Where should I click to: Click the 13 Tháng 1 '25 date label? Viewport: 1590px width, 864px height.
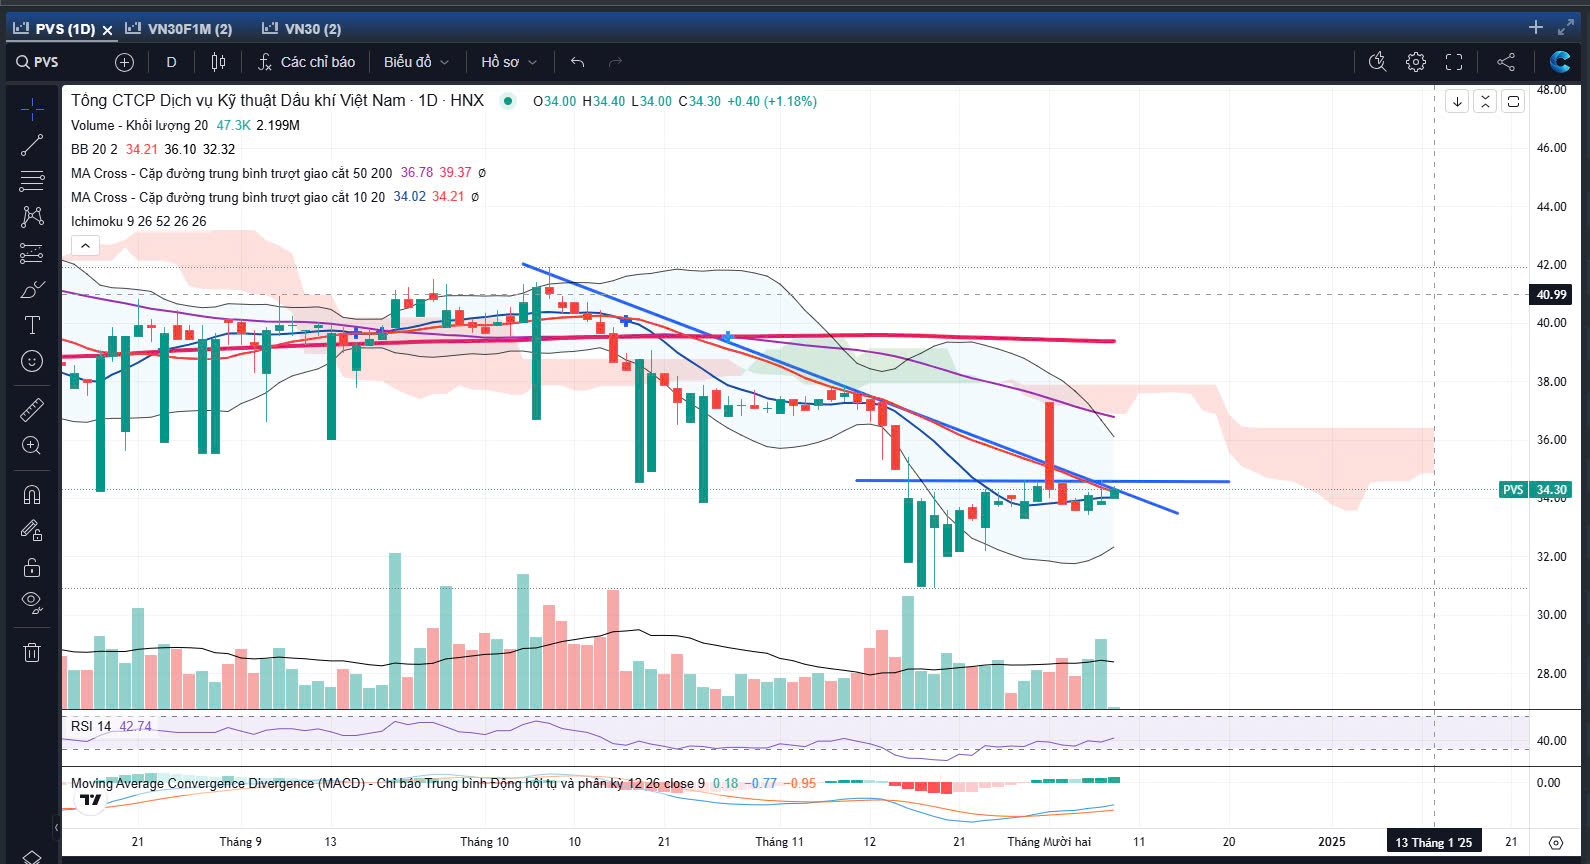tap(1433, 842)
